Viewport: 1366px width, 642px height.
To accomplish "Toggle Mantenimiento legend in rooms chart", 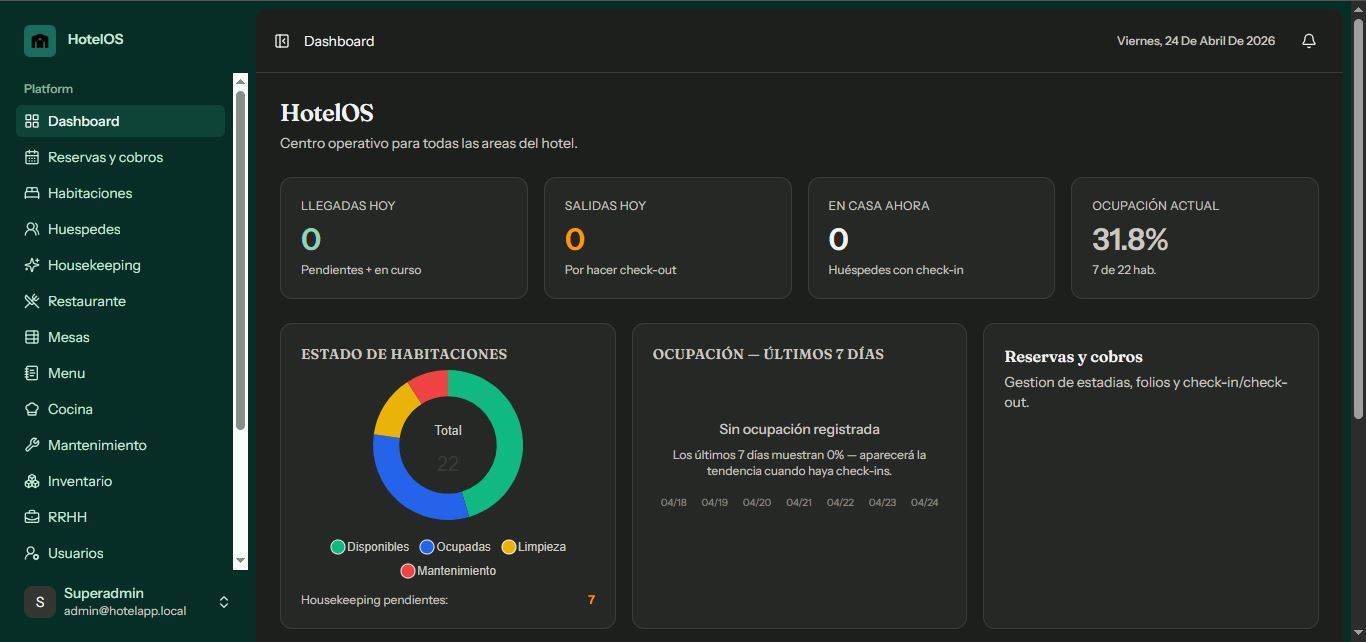I will 448,571.
